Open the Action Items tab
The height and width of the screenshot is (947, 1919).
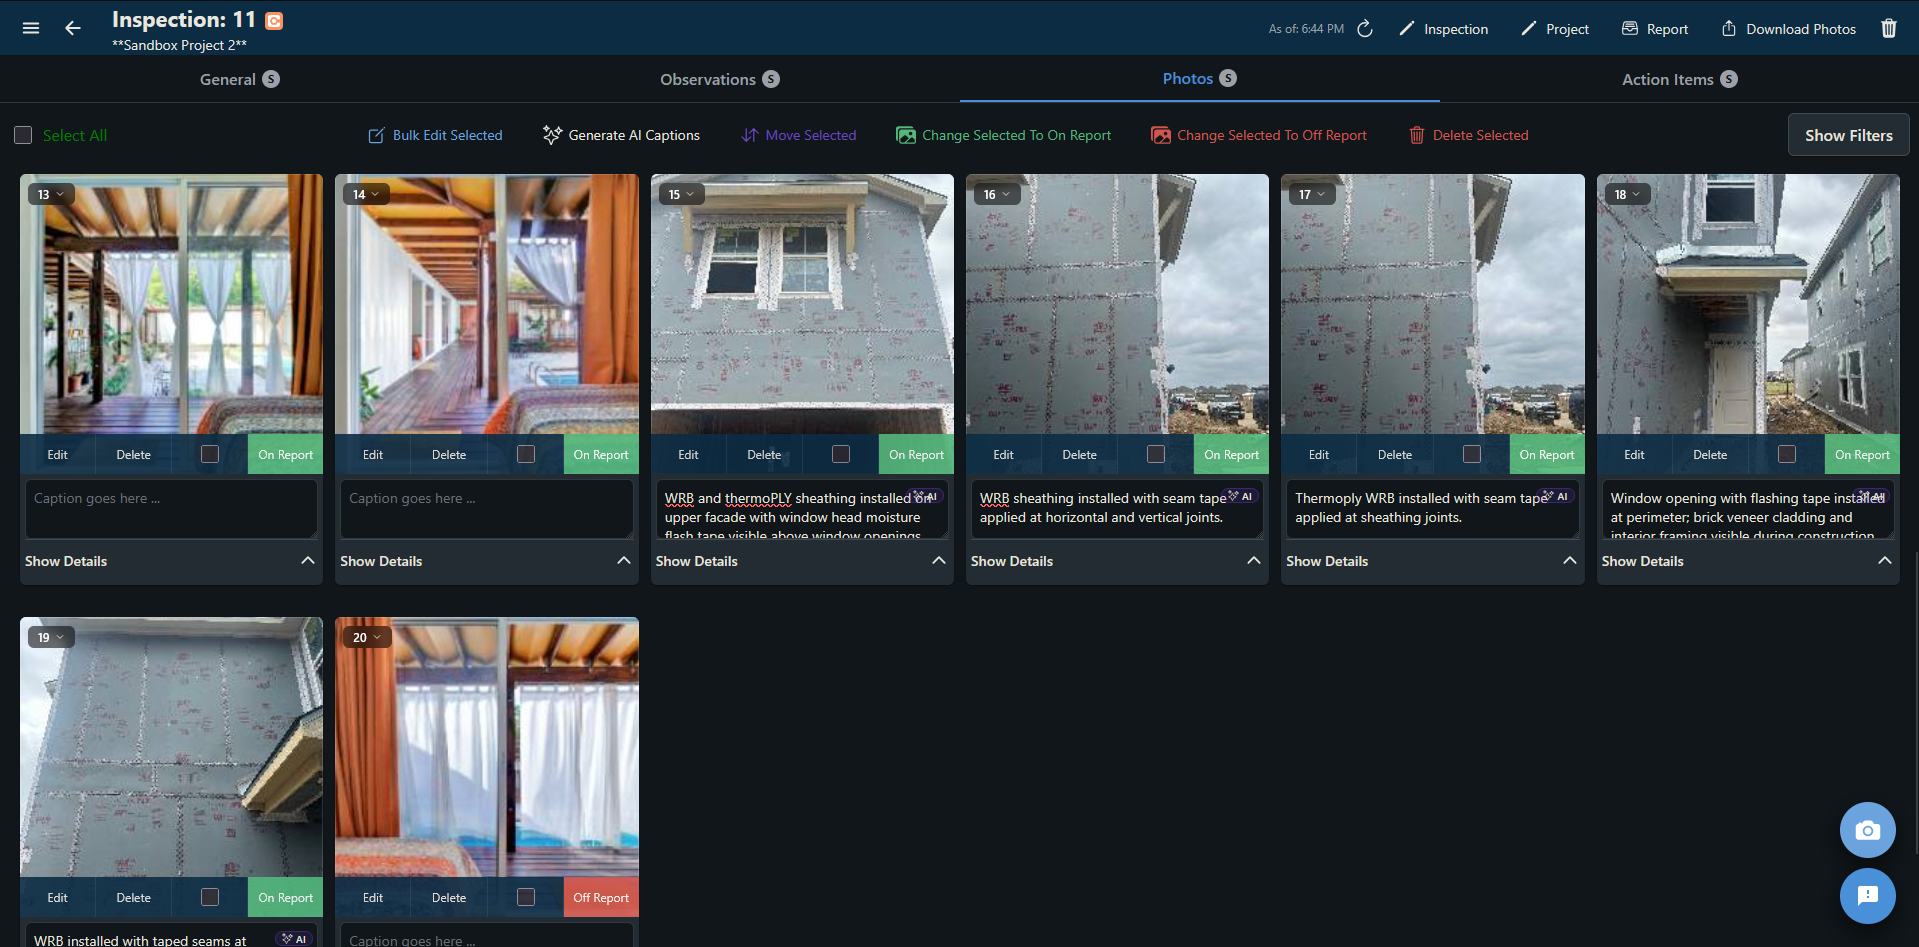point(1679,79)
